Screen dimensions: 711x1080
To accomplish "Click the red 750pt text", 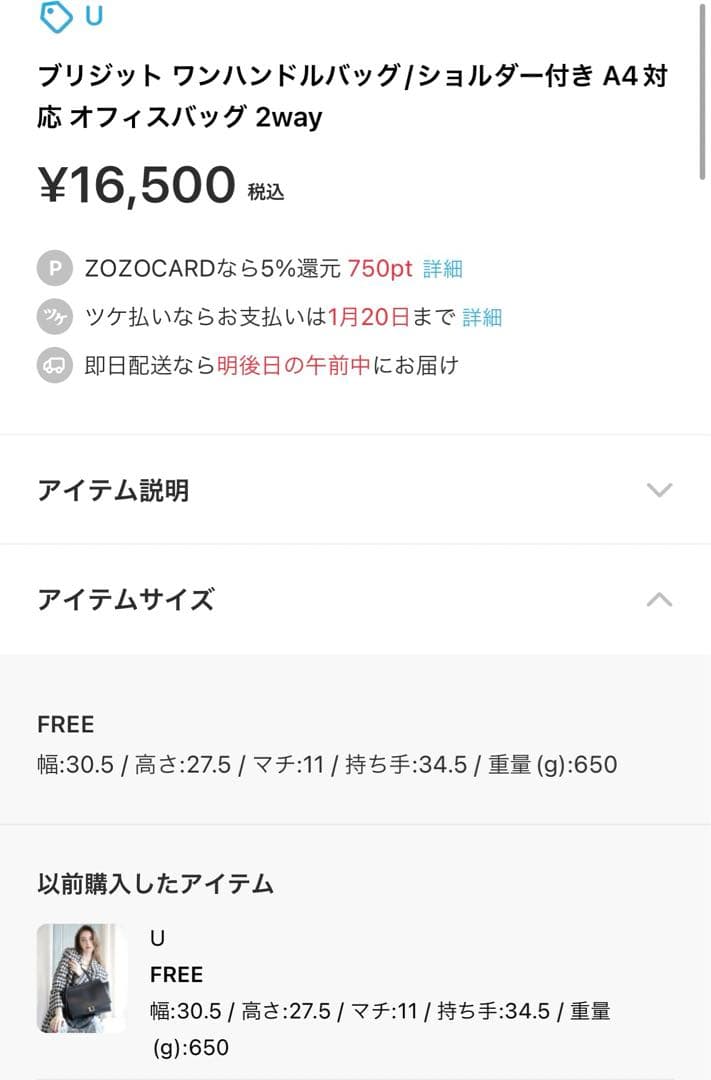I will tap(381, 267).
